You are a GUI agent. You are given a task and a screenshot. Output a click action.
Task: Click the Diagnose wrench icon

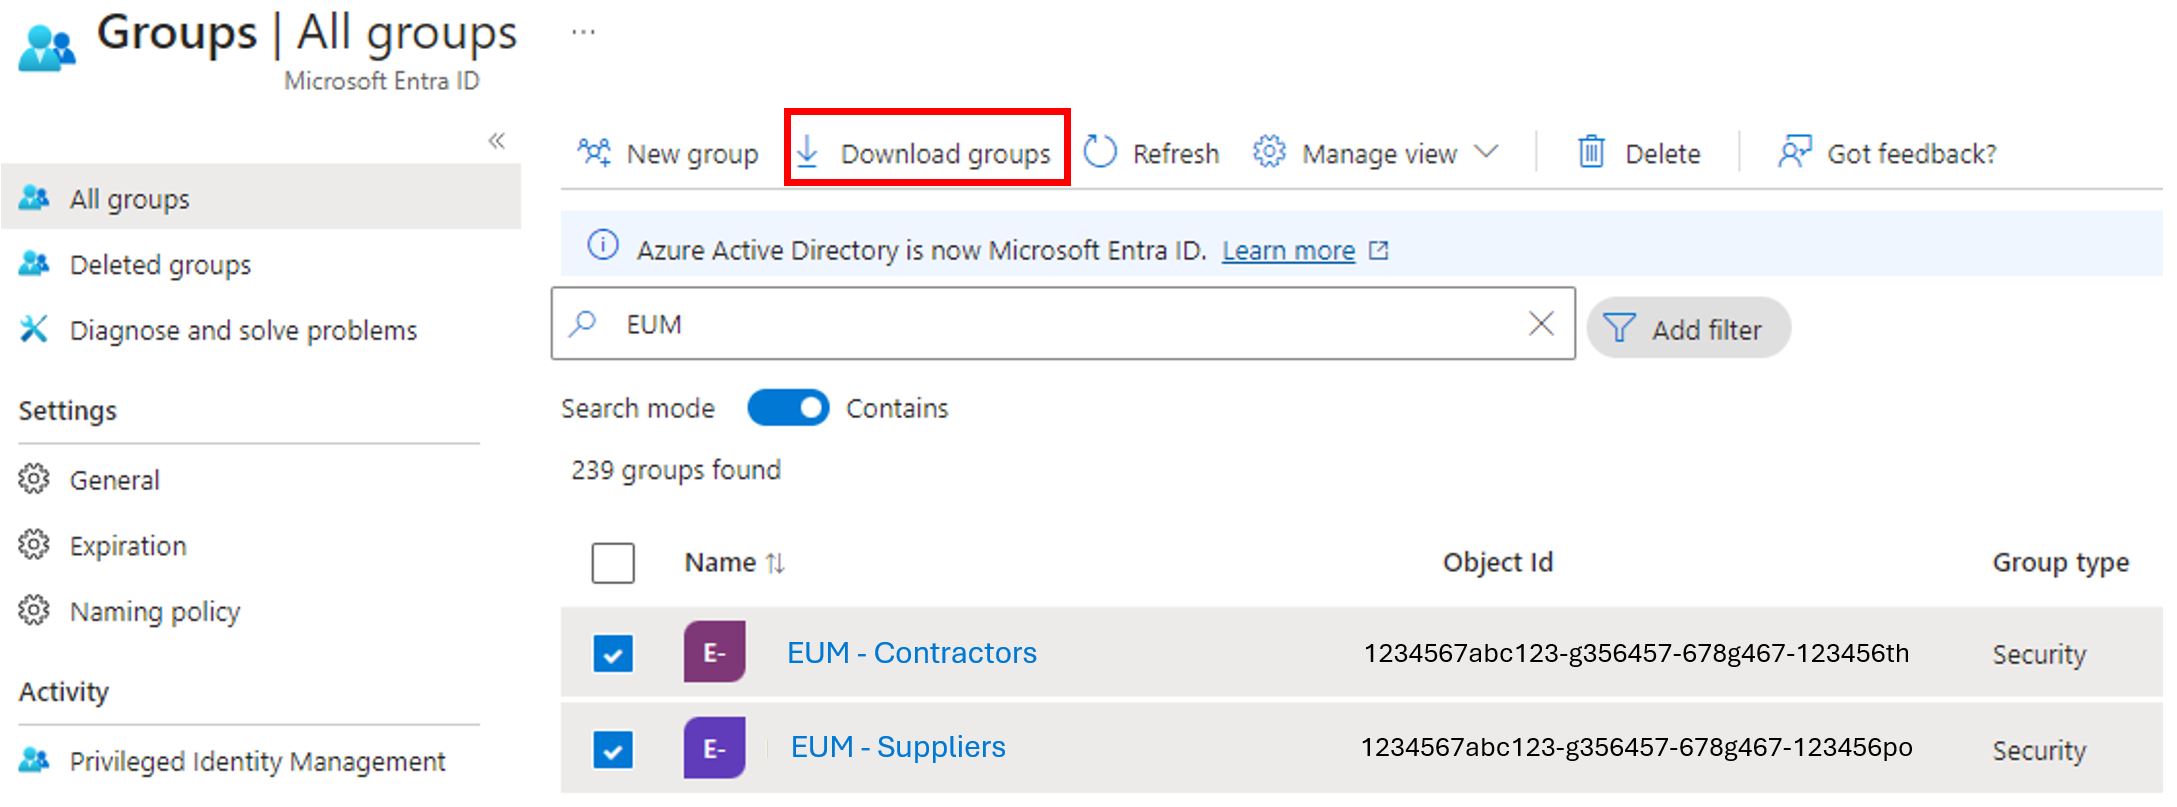(34, 328)
